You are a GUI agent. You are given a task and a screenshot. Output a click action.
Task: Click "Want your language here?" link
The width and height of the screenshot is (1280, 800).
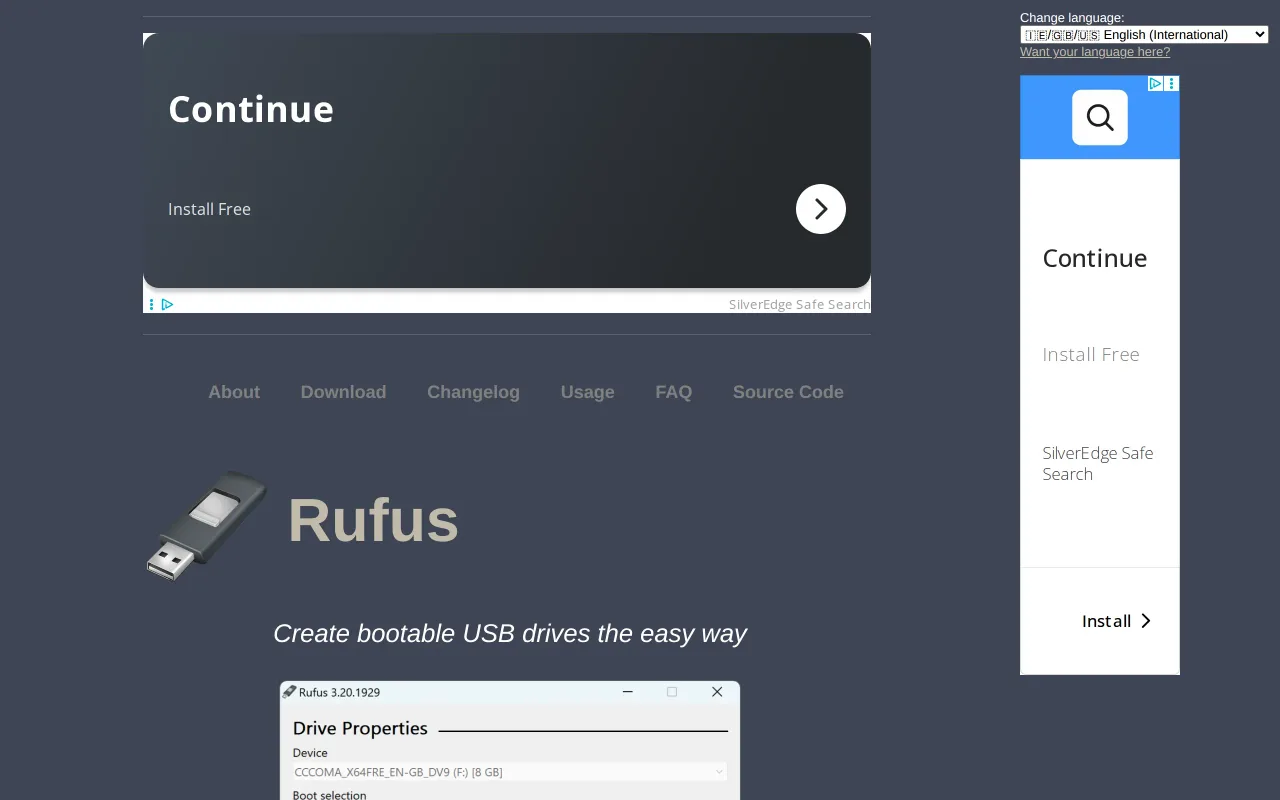[1095, 52]
